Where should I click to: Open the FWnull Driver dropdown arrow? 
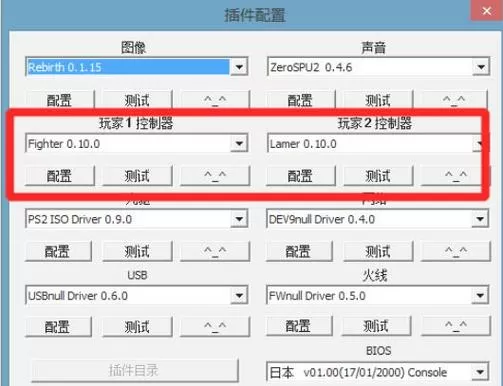480,295
